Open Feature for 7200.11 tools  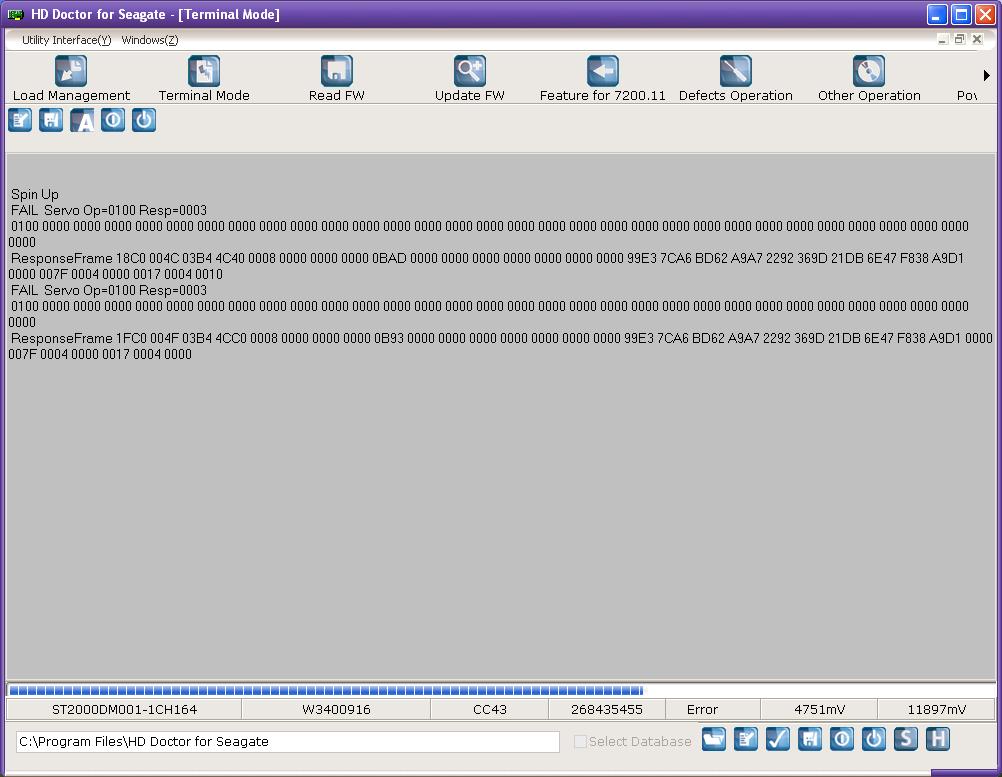tap(603, 79)
